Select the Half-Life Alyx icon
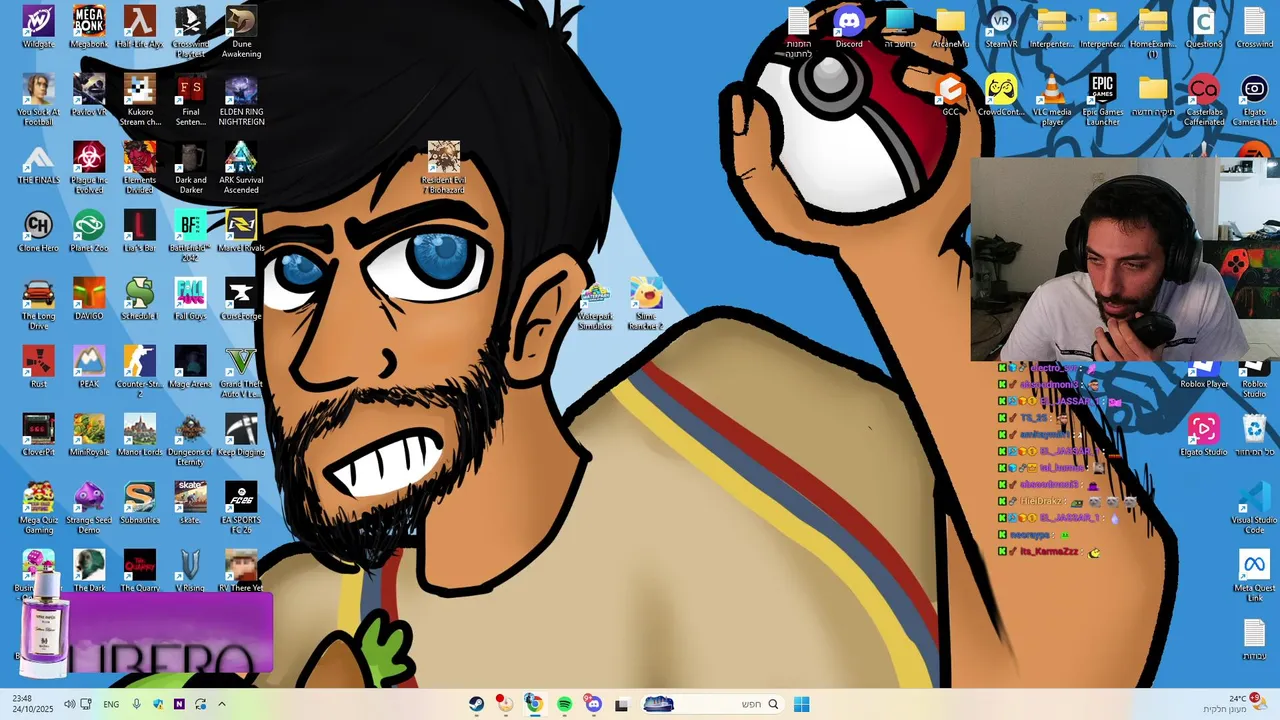 click(140, 27)
